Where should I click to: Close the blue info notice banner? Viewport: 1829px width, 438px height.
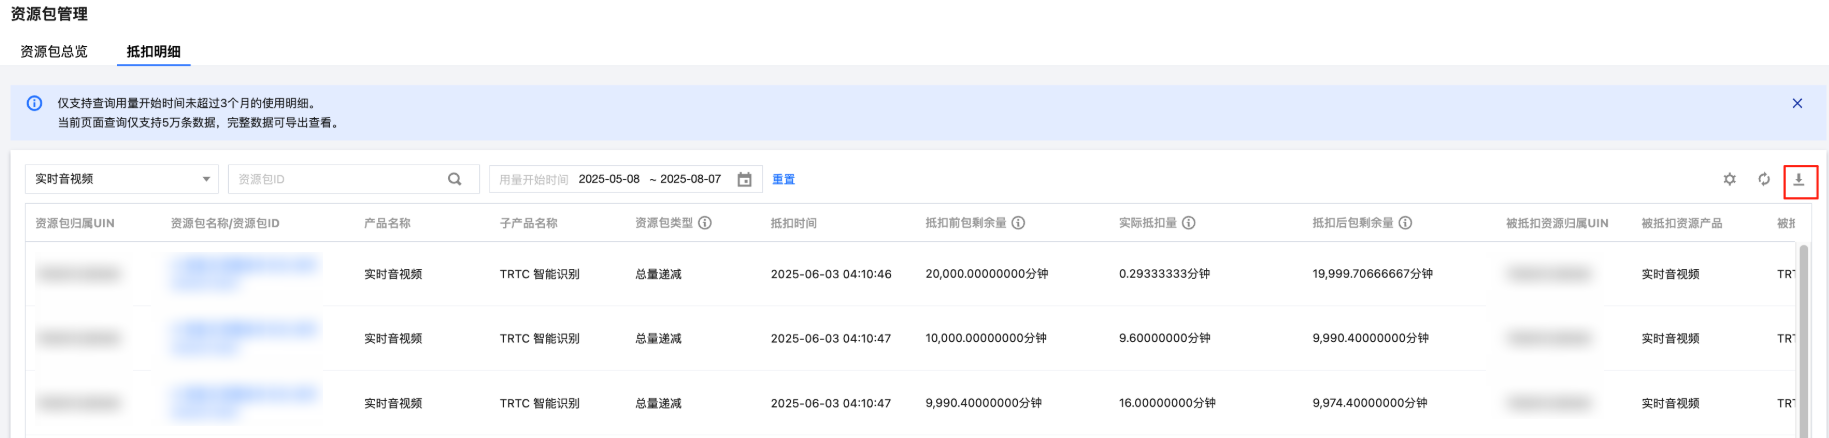point(1797,103)
